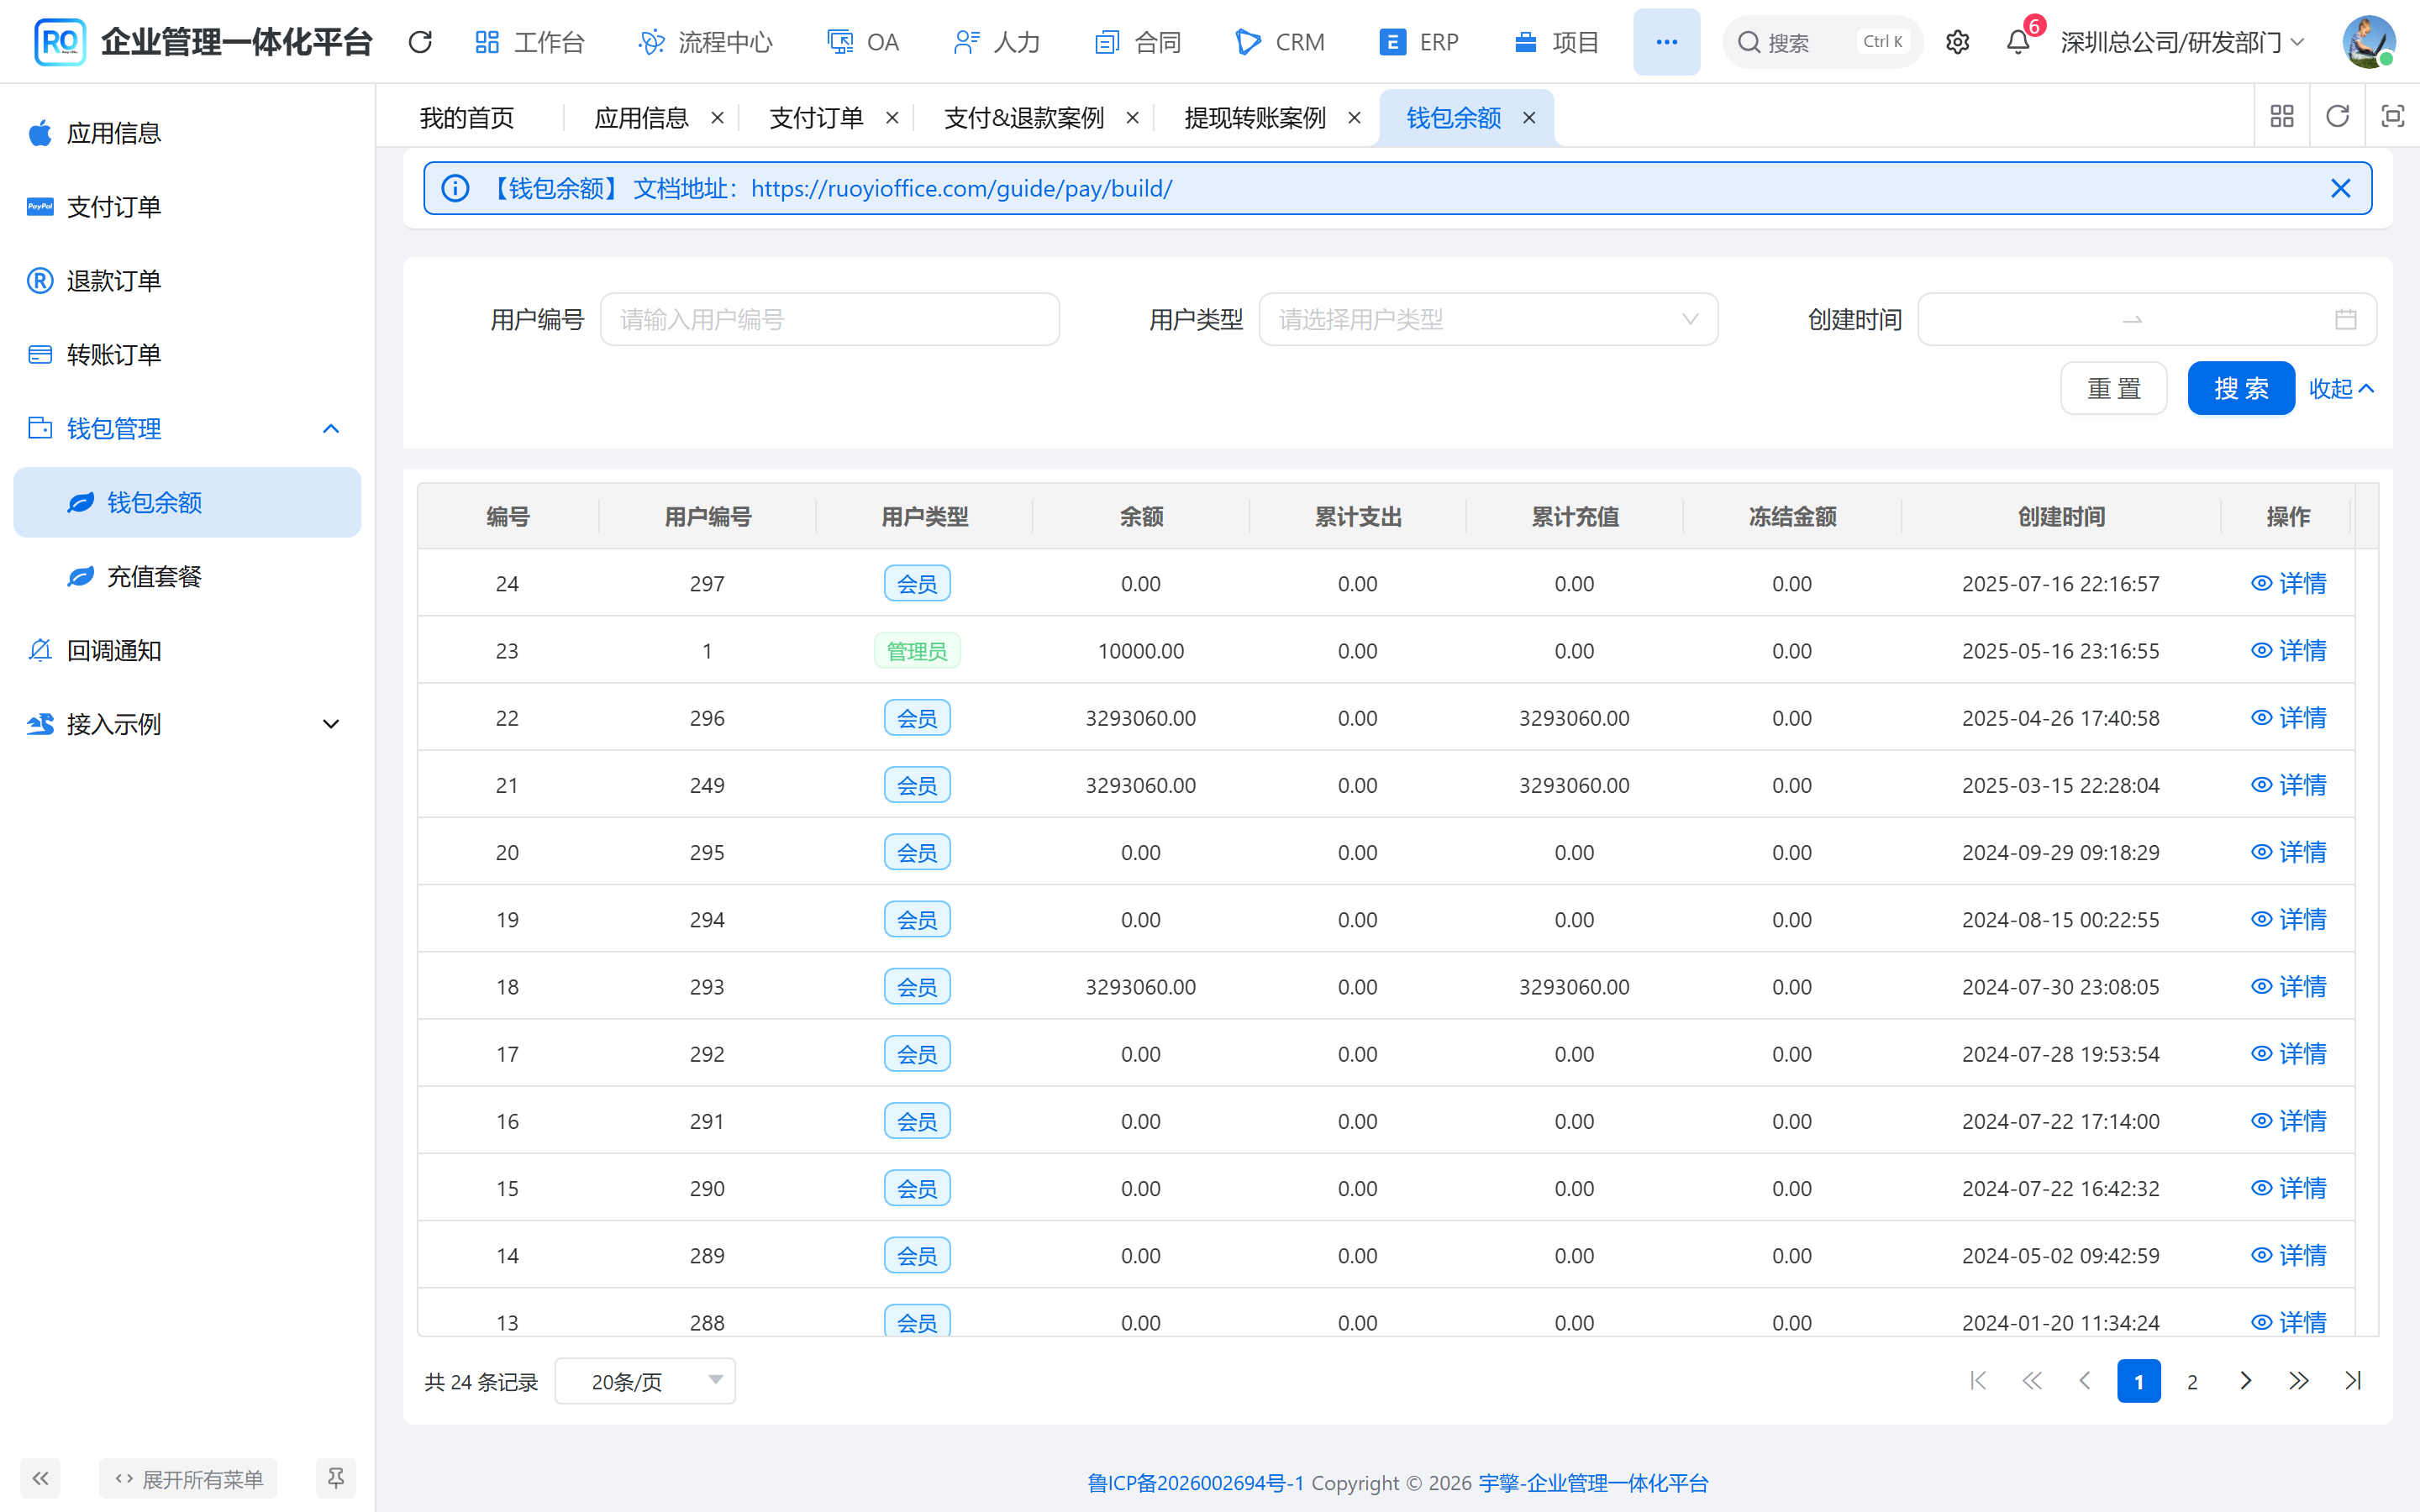Screen dimensions: 2420x1512
Task: Click the pin icon at sidebar bottom
Action: 336,1478
